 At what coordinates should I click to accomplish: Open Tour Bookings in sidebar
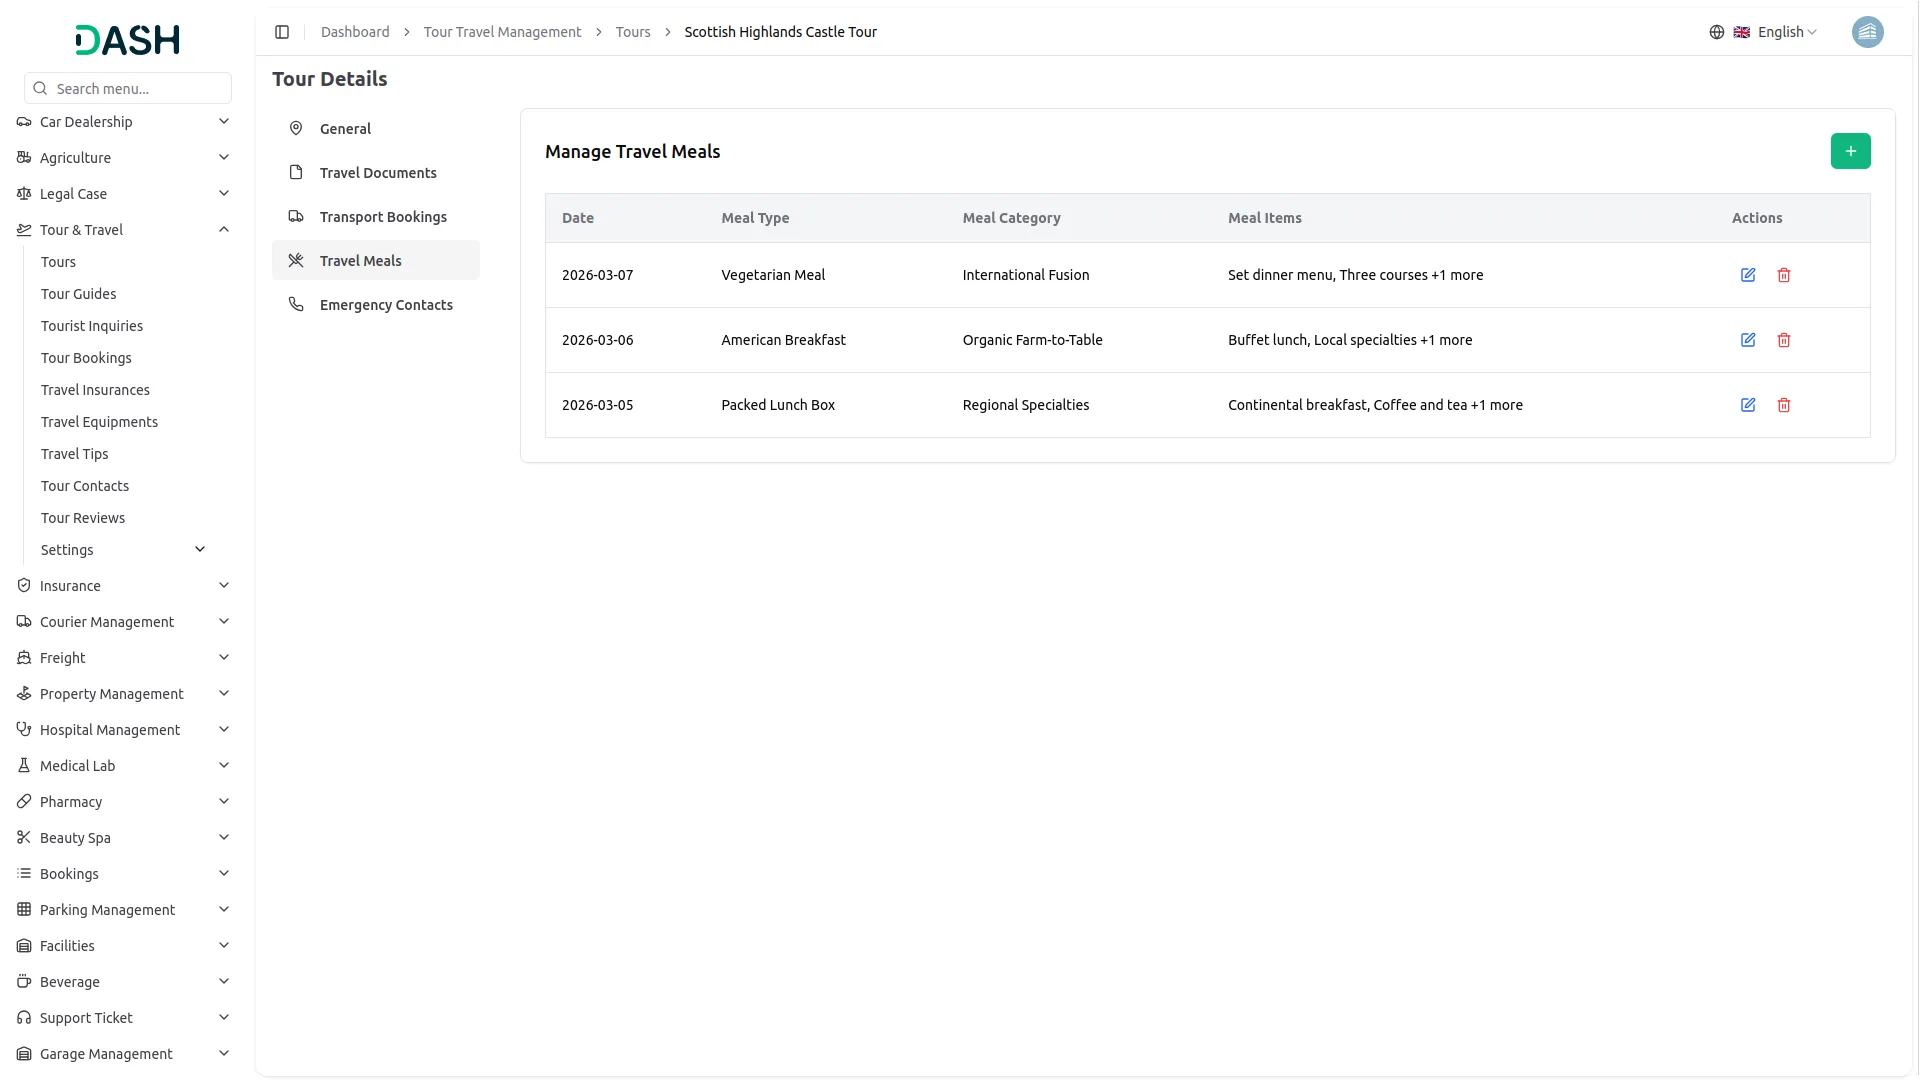[86, 358]
